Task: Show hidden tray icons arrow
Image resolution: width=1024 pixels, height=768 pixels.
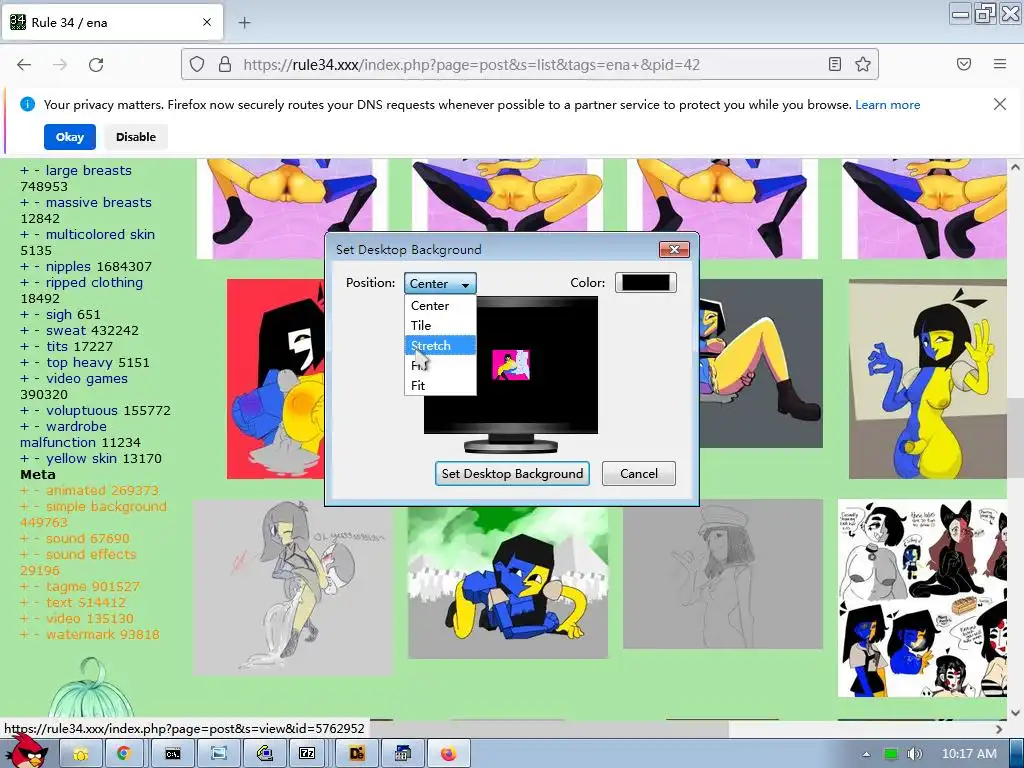Action: 866,754
